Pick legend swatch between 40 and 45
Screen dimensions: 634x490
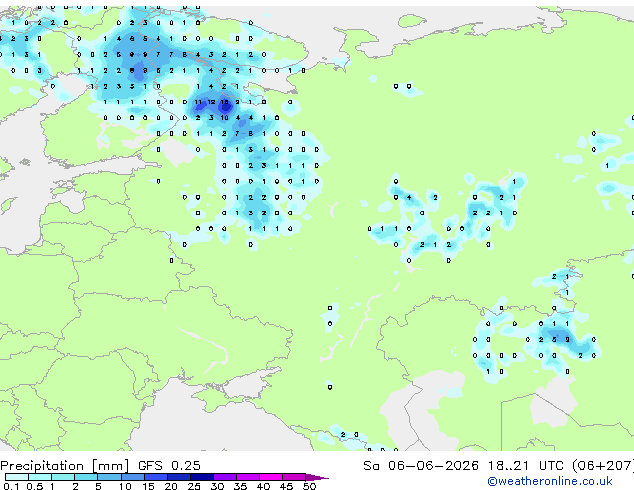pos(271,477)
